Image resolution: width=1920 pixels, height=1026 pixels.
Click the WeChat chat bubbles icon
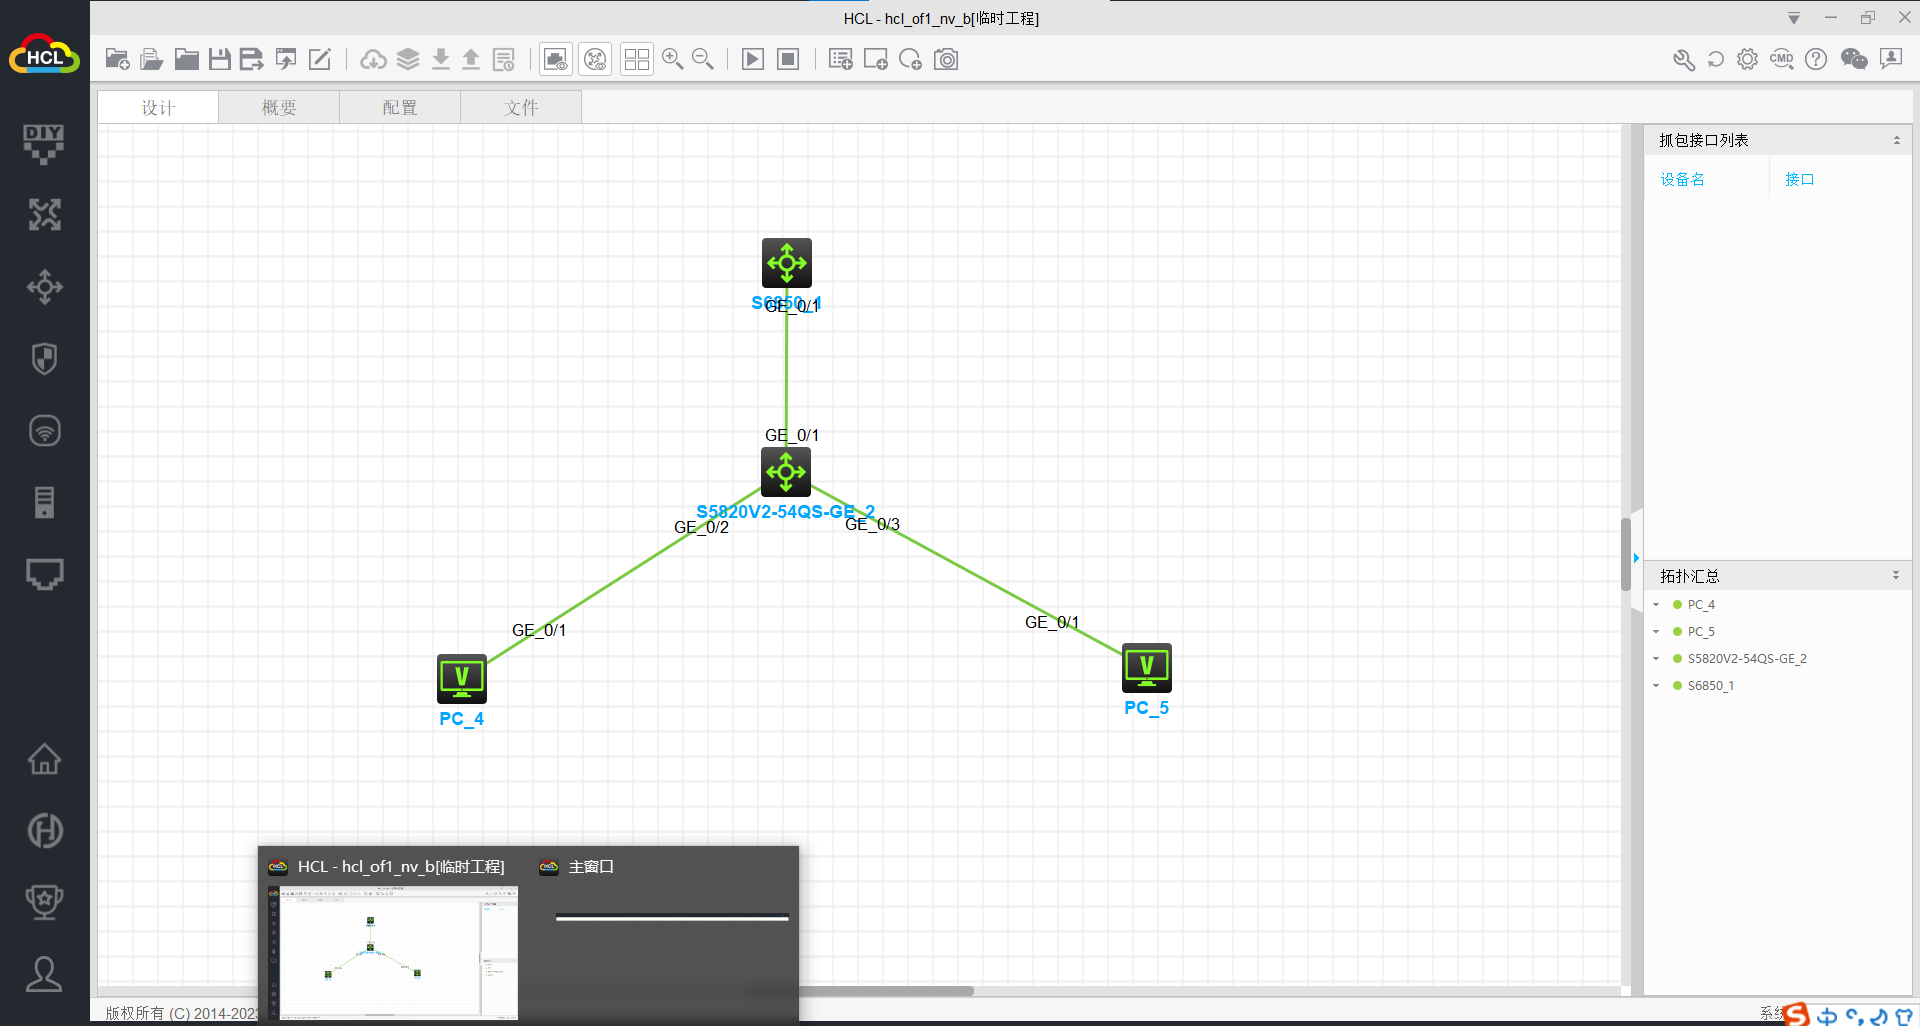[x=1854, y=59]
